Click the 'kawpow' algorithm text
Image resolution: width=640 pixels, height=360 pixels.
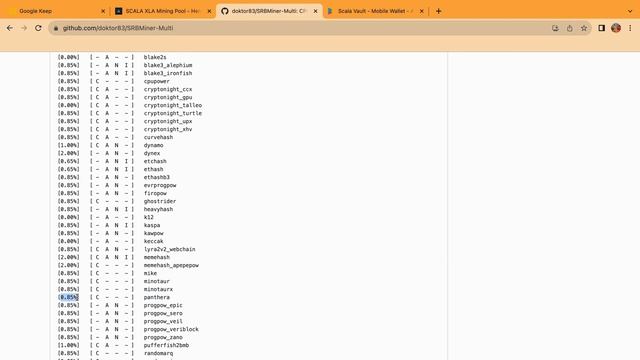pos(153,233)
